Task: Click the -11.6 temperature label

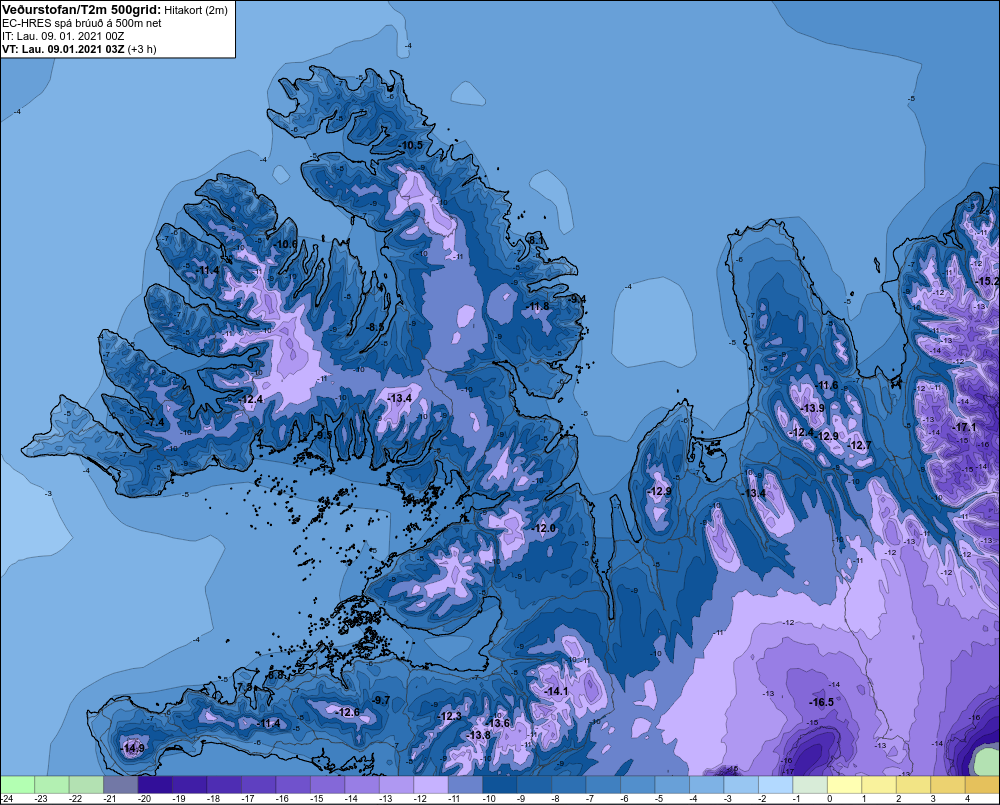Action: pos(827,385)
